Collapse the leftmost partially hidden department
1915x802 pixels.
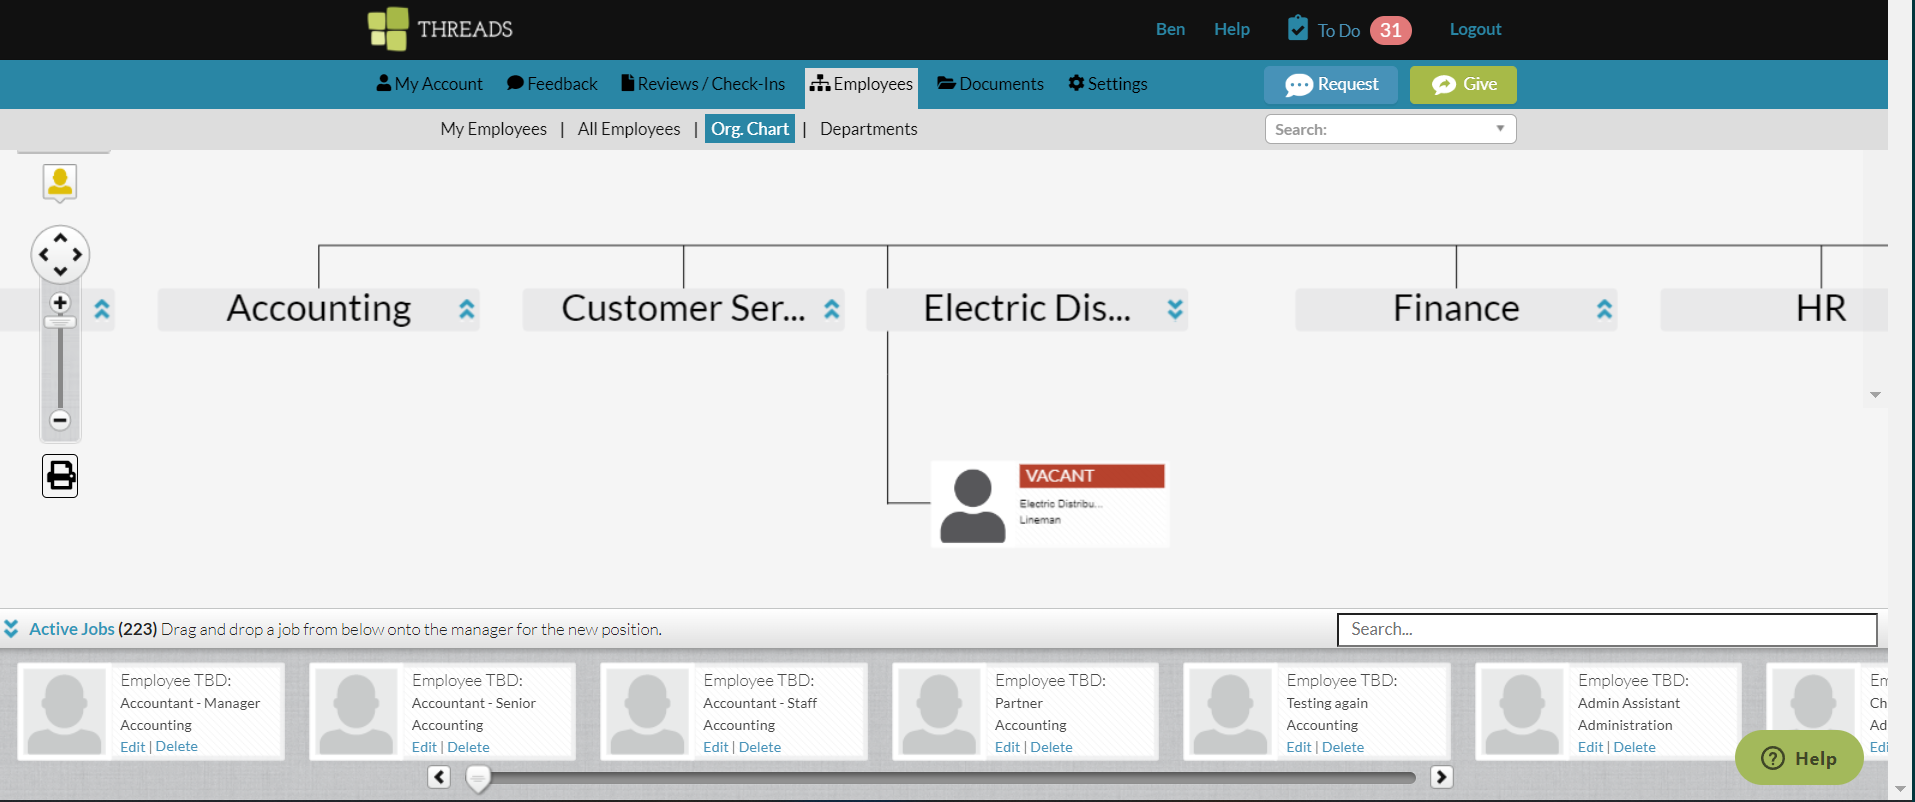point(102,309)
